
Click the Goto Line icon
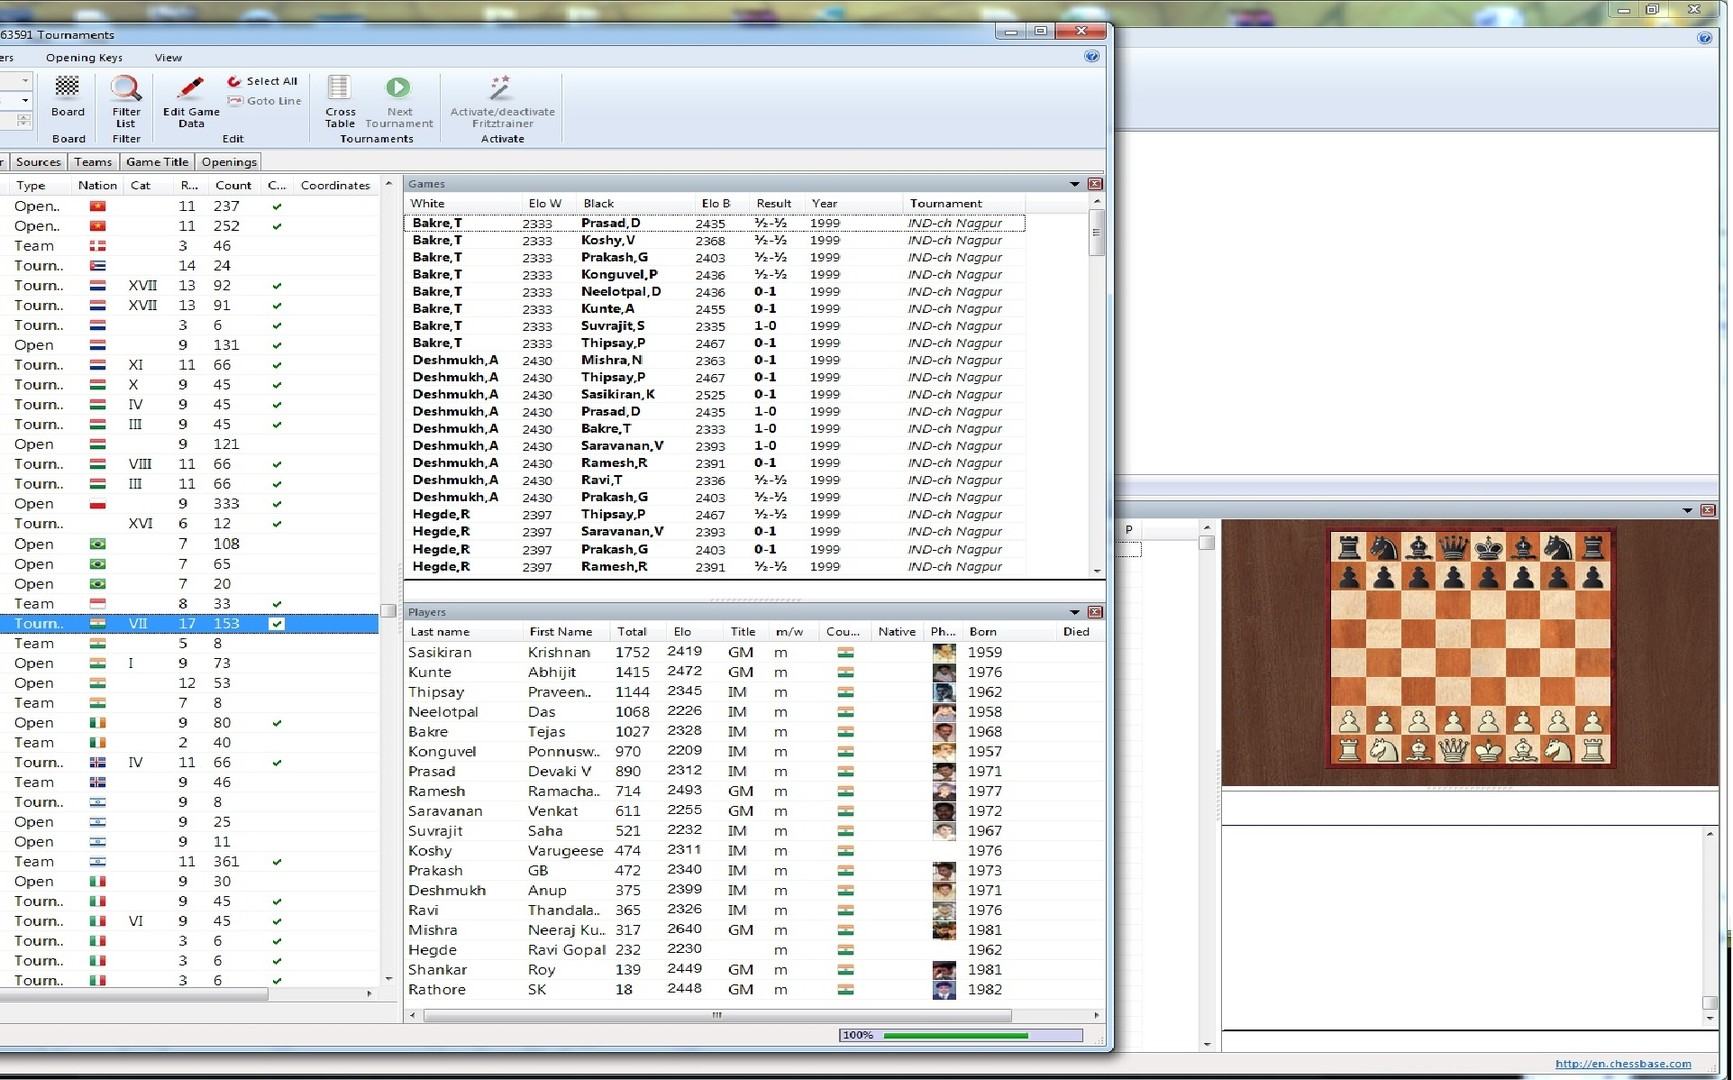235,101
